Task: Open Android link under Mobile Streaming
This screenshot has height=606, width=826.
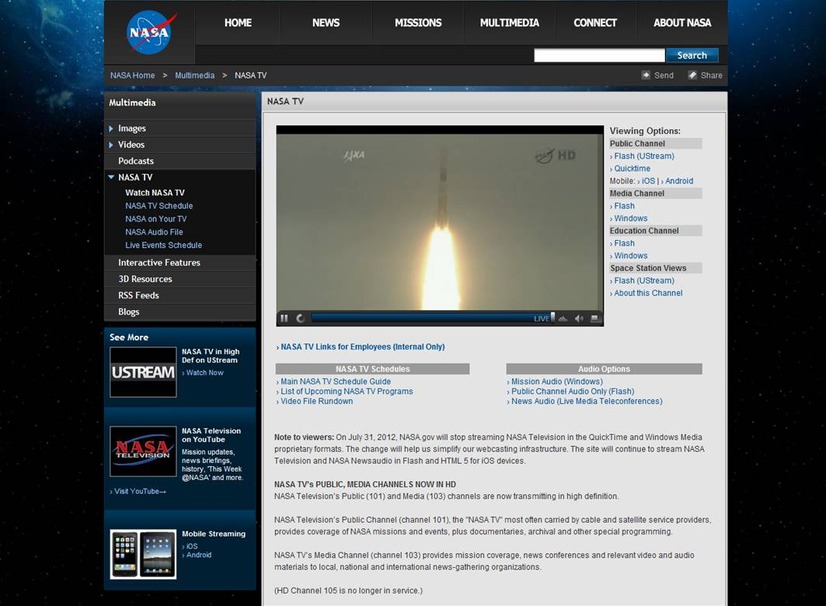Action: point(198,555)
